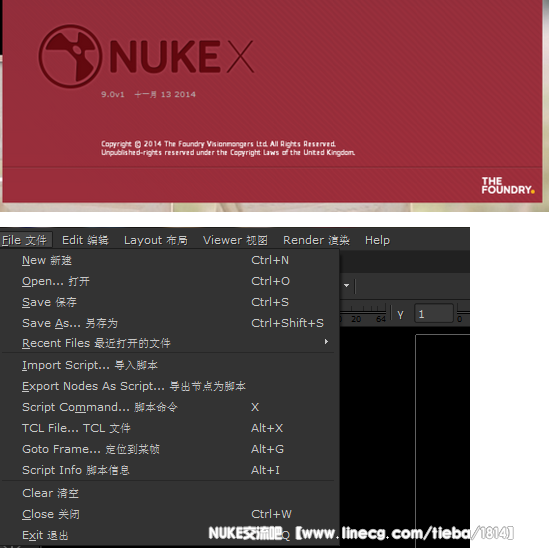The height and width of the screenshot is (550, 549).
Task: Open the viewer toolbar dropdown arrow
Action: pos(346,286)
